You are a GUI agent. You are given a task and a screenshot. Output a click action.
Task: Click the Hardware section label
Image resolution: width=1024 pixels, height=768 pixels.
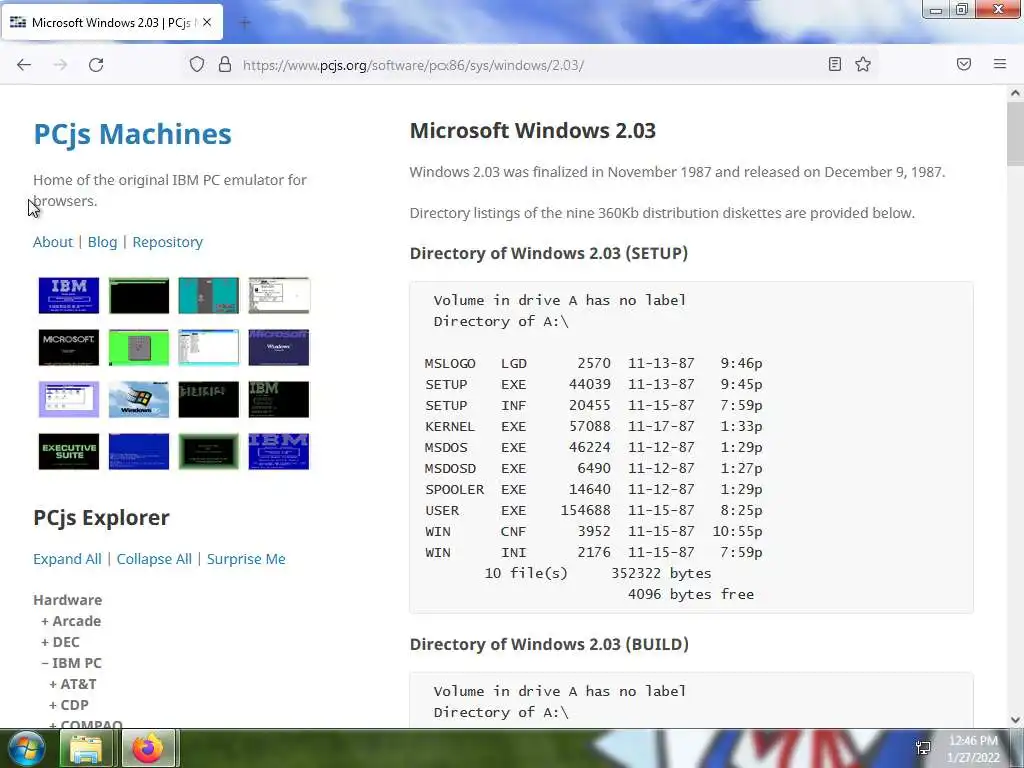click(68, 600)
